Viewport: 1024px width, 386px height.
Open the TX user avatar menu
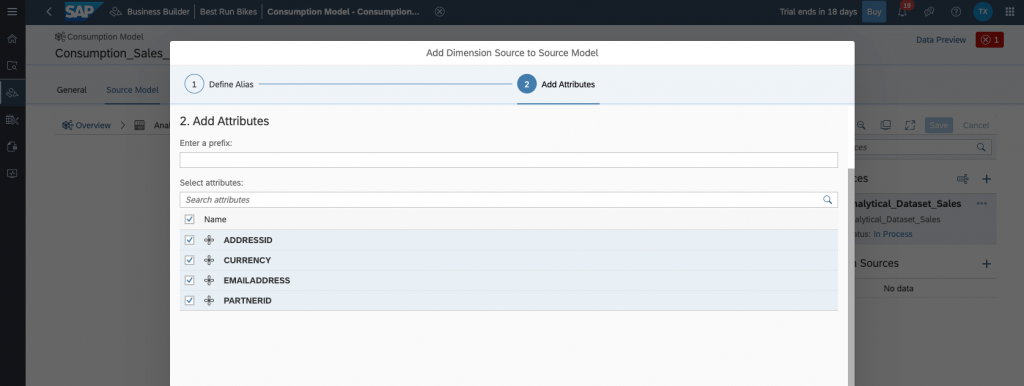(x=983, y=12)
